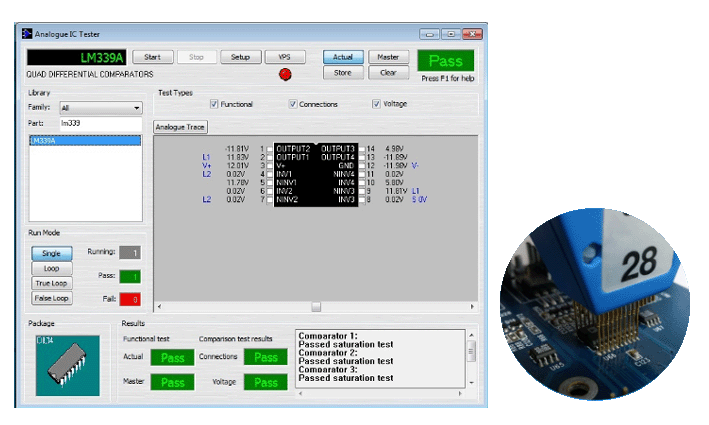709x425 pixels.
Task: Select Actual mode button
Action: tap(343, 57)
